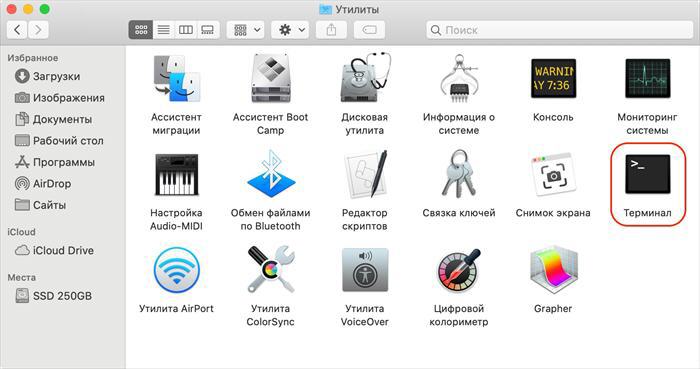
Task: Open the Ассистент Boot Camp icon
Action: pyautogui.click(x=270, y=79)
